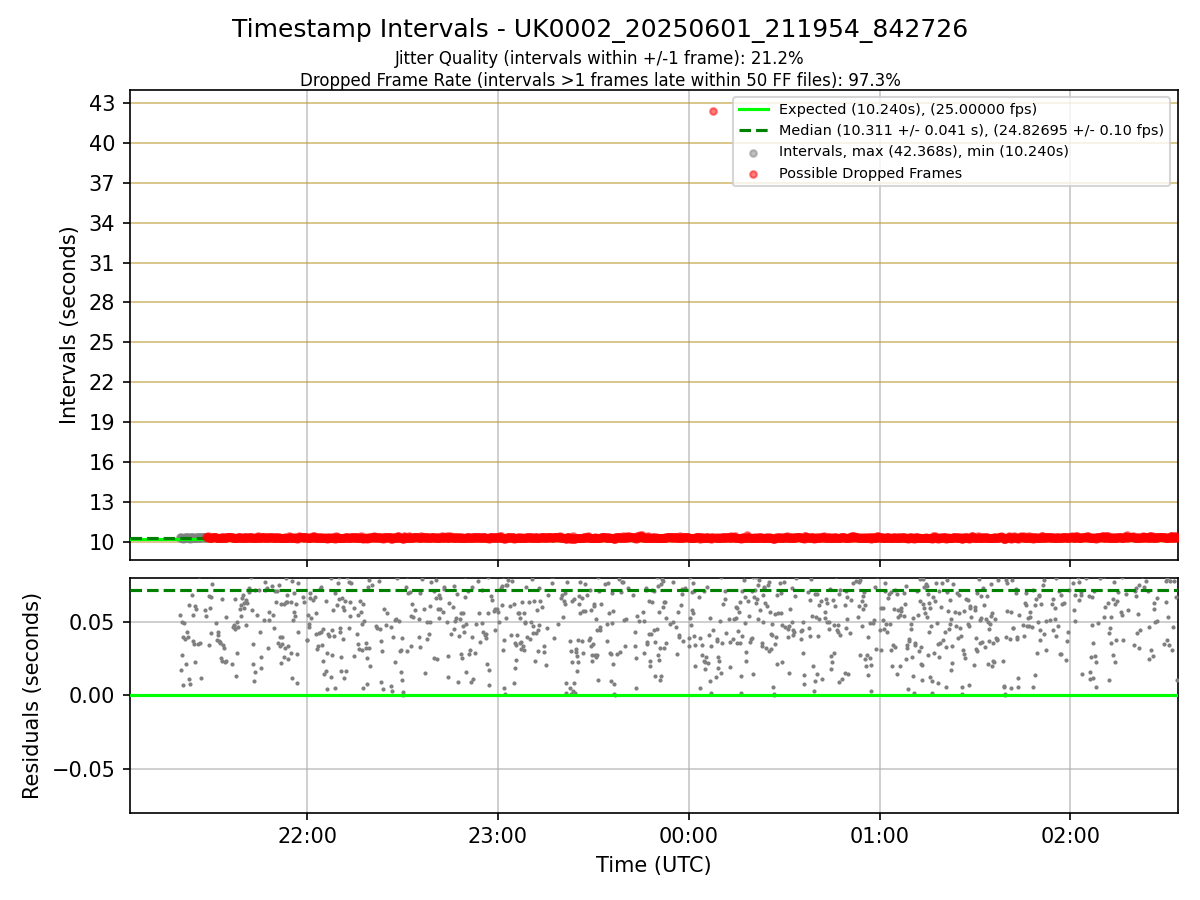Click the 'Time (UTC)' x-axis label
This screenshot has height=900, width=1200.
[x=654, y=865]
